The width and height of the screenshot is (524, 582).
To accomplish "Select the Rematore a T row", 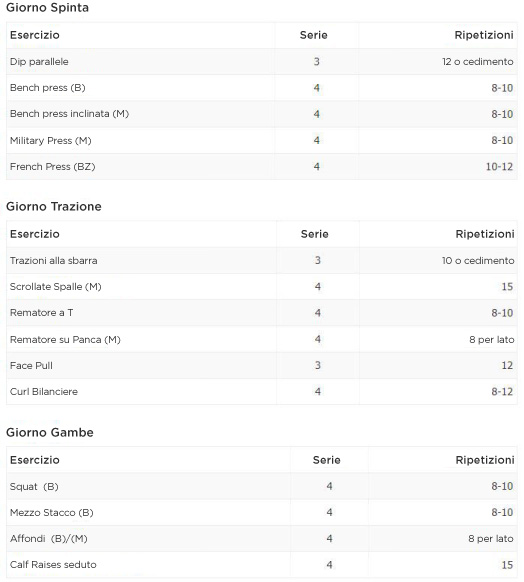I will click(x=262, y=313).
